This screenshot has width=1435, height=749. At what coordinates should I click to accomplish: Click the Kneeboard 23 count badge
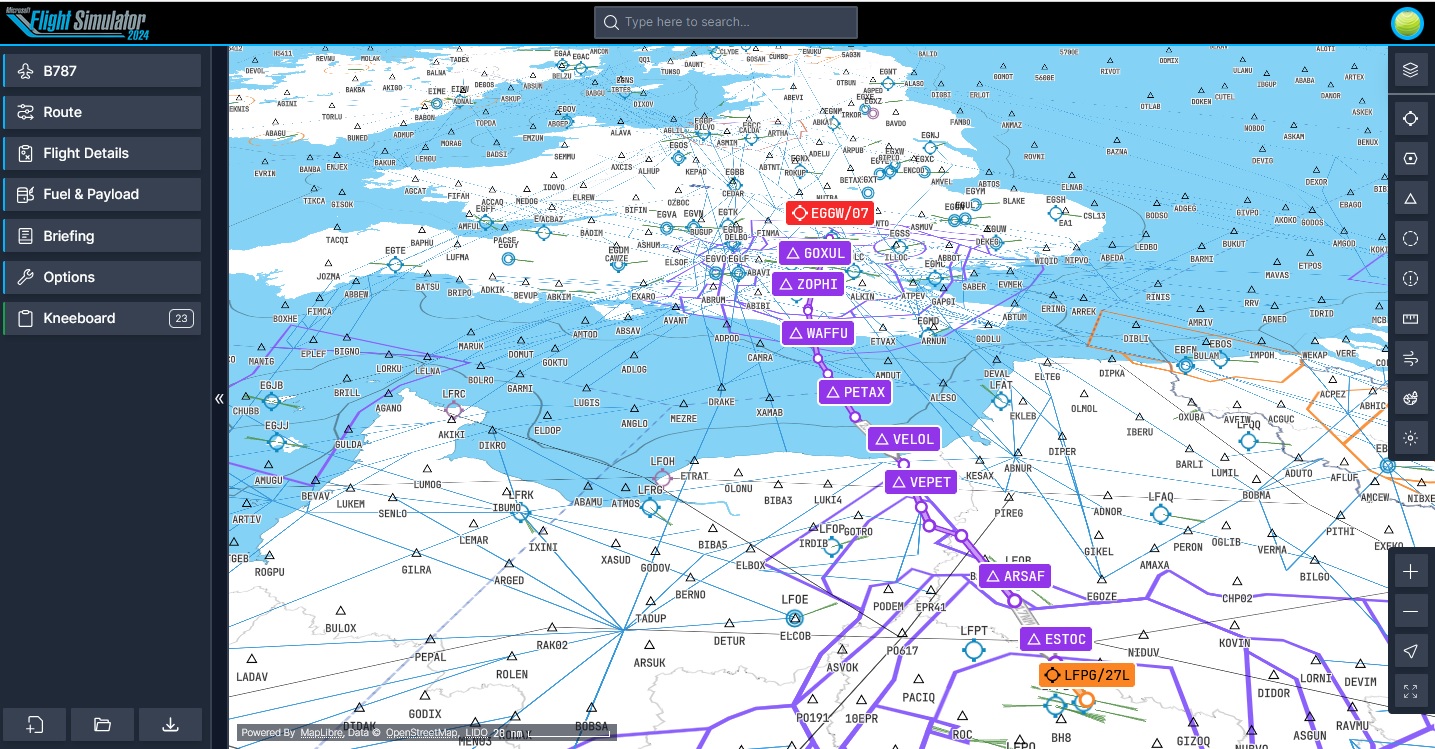(x=180, y=319)
